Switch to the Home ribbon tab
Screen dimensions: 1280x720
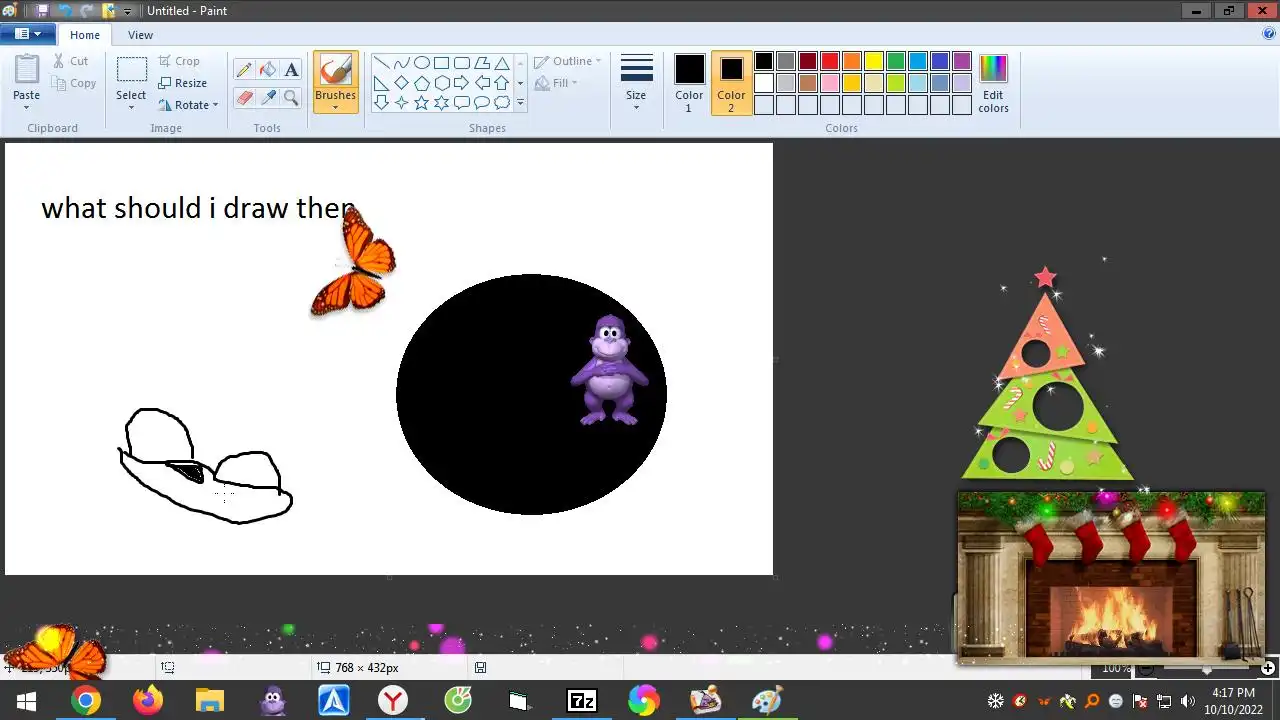[x=85, y=35]
